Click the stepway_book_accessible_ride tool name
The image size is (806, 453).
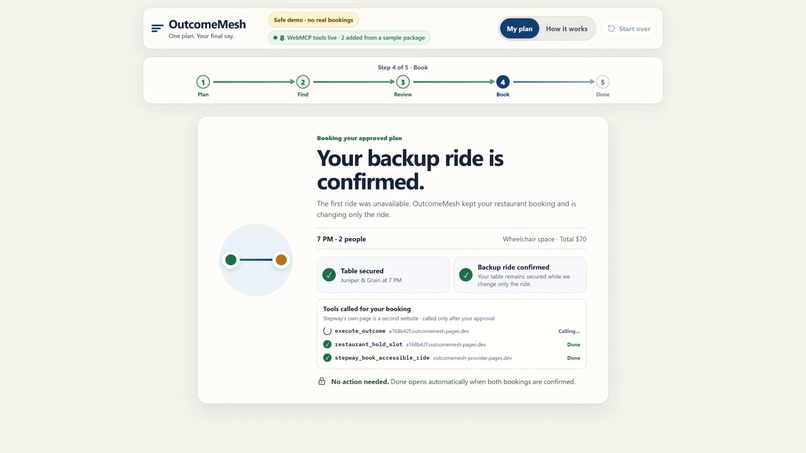click(x=382, y=358)
